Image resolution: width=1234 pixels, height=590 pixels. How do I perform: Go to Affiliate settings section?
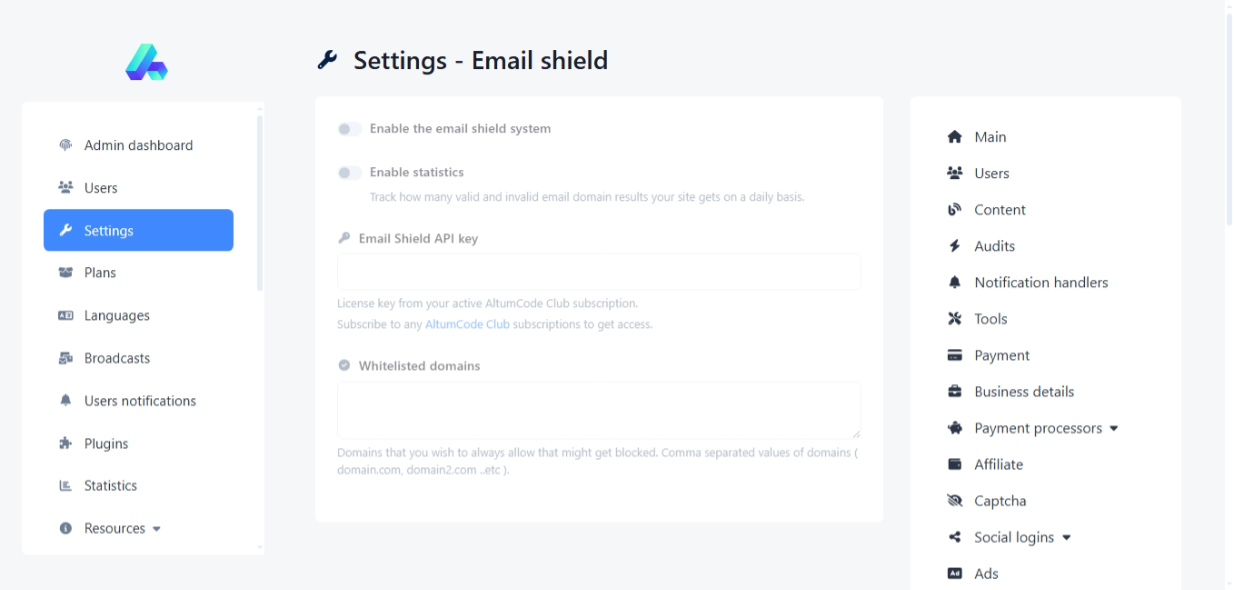tap(998, 464)
